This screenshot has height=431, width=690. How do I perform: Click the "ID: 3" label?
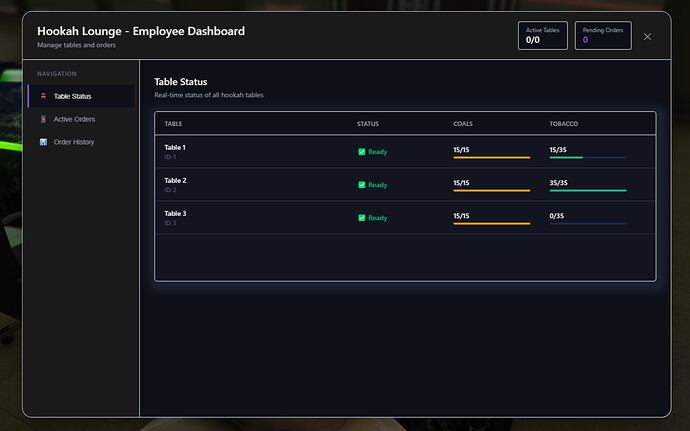pos(170,223)
